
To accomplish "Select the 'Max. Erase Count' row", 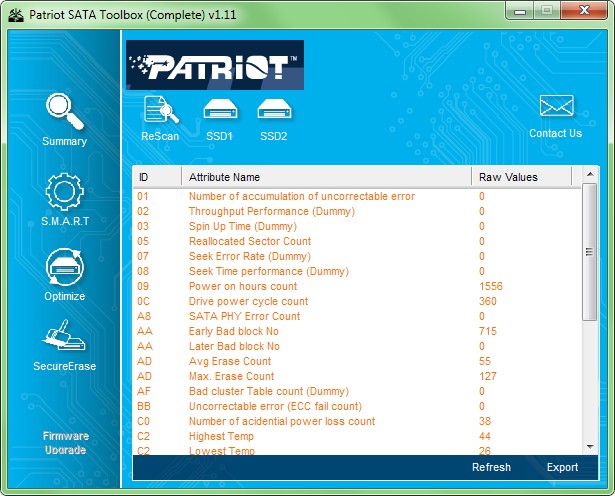I will pyautogui.click(x=357, y=376).
